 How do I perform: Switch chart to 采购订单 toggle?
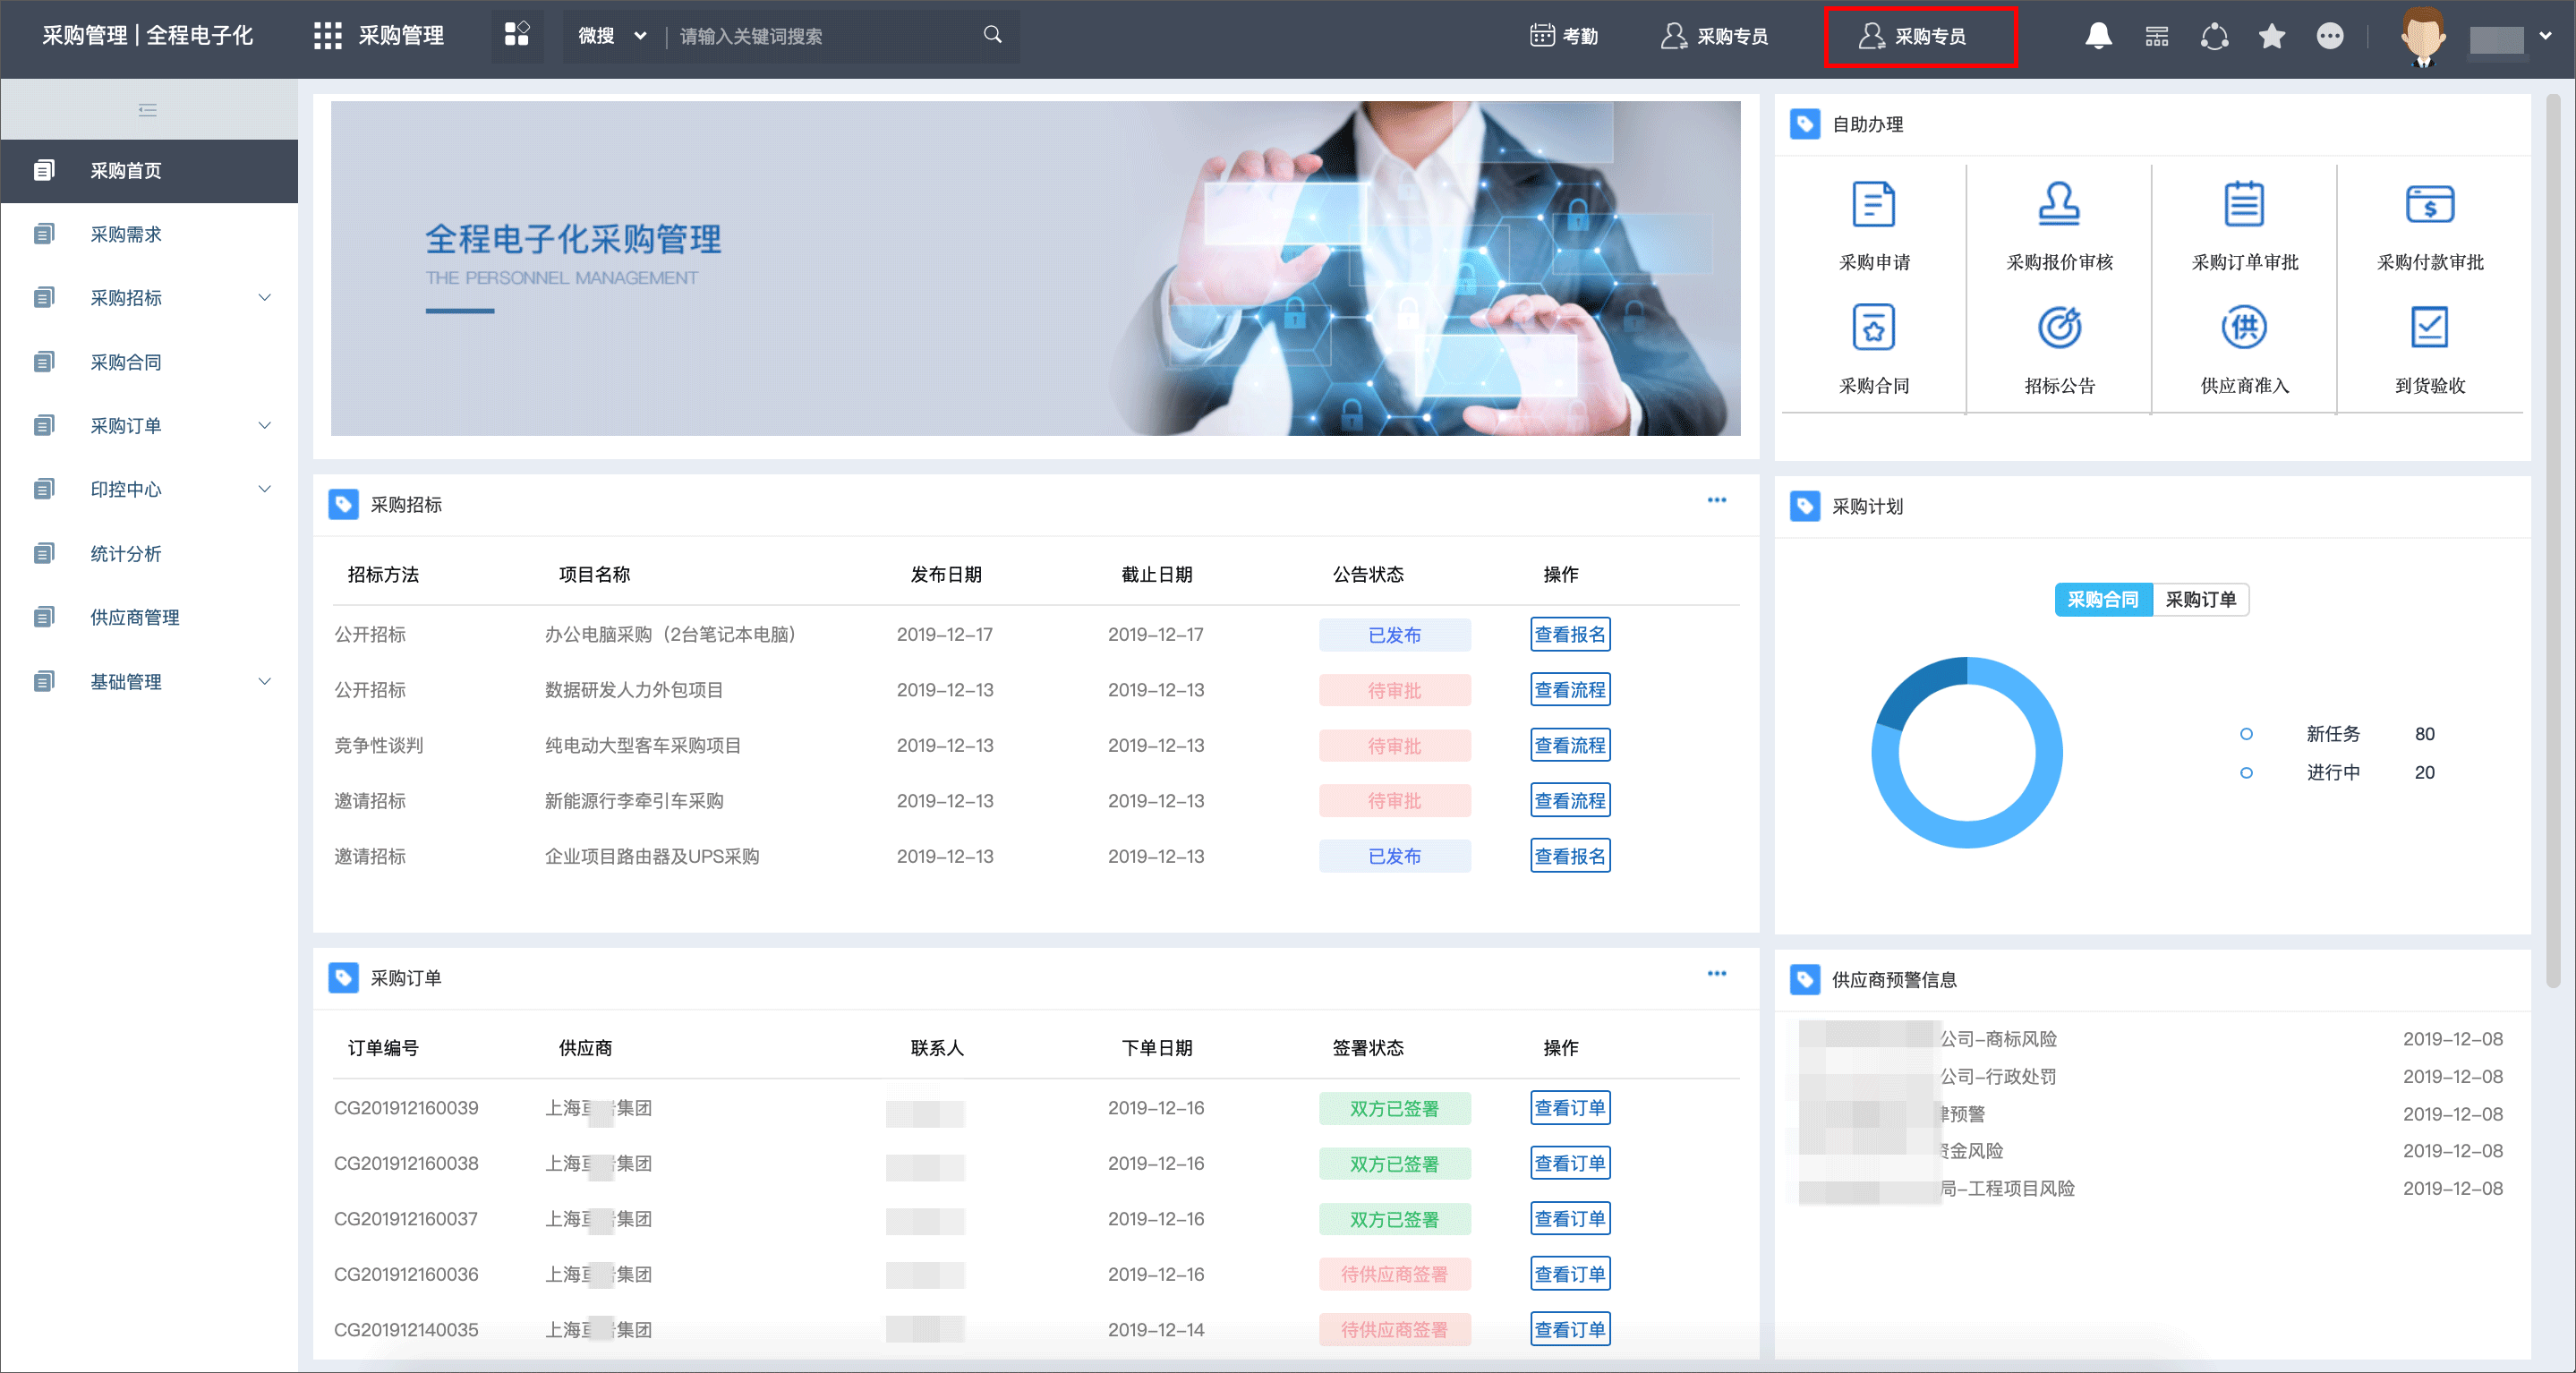coord(2200,600)
